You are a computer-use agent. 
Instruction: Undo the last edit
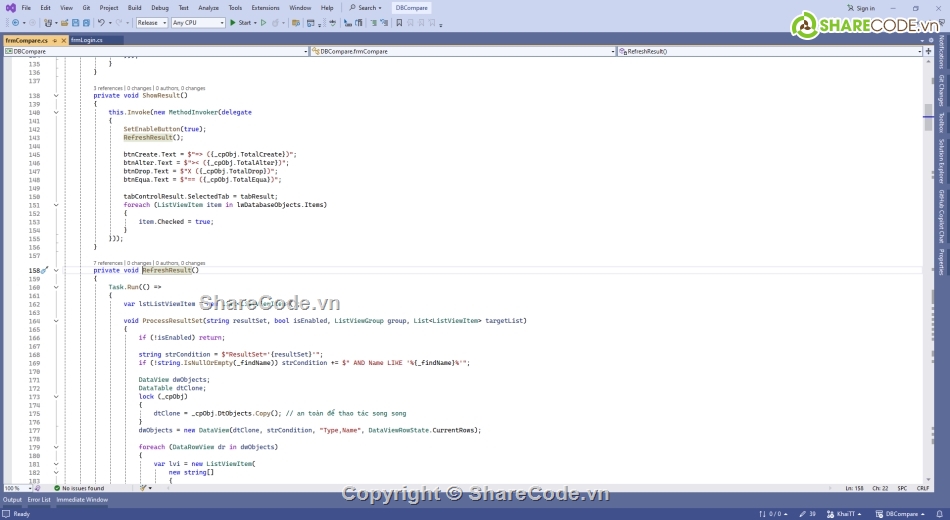point(101,22)
